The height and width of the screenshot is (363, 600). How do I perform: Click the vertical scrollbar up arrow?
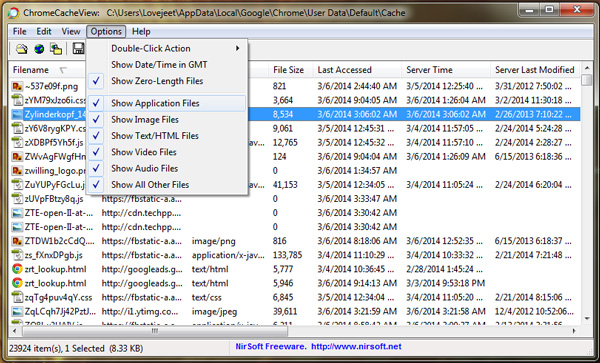pyautogui.click(x=587, y=68)
